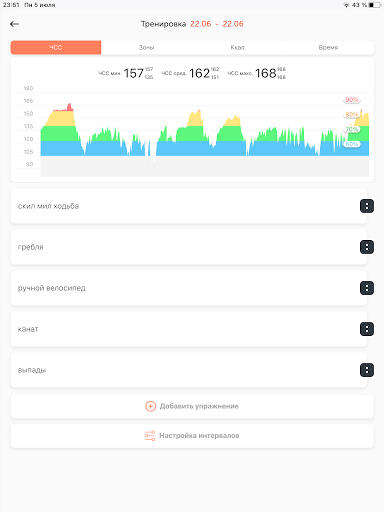Open options menu for выпады
Image resolution: width=384 pixels, height=512 pixels.
(367, 370)
